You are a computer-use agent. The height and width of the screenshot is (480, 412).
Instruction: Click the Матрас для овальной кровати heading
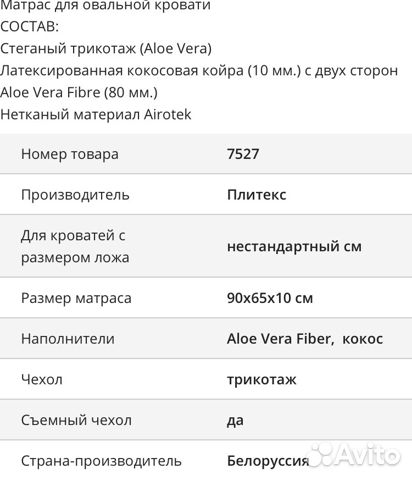coord(105,6)
